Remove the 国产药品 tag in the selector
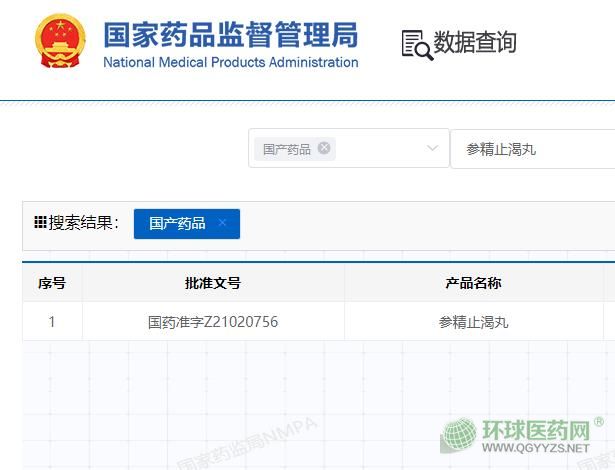Viewport: 615px width, 470px height. pyautogui.click(x=324, y=148)
